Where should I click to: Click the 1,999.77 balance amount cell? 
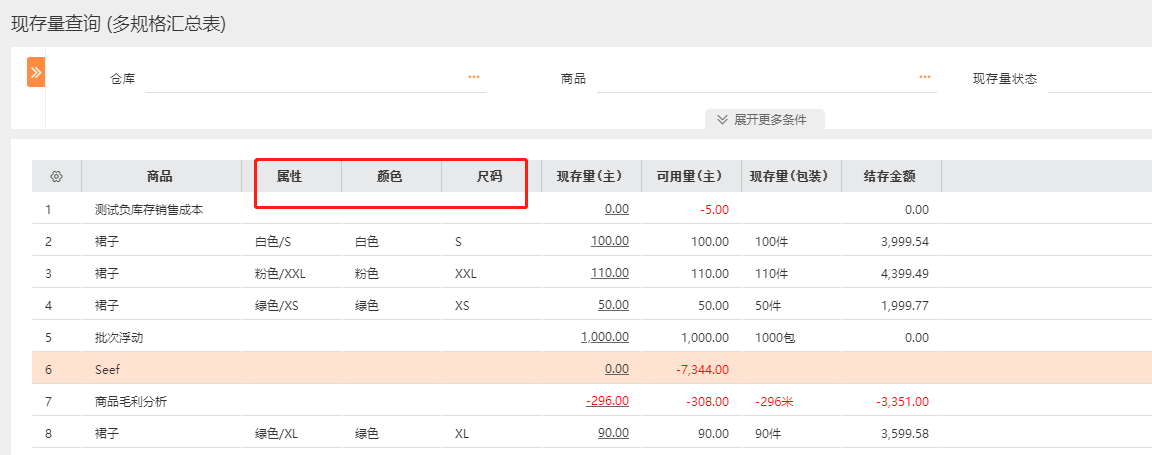point(890,306)
